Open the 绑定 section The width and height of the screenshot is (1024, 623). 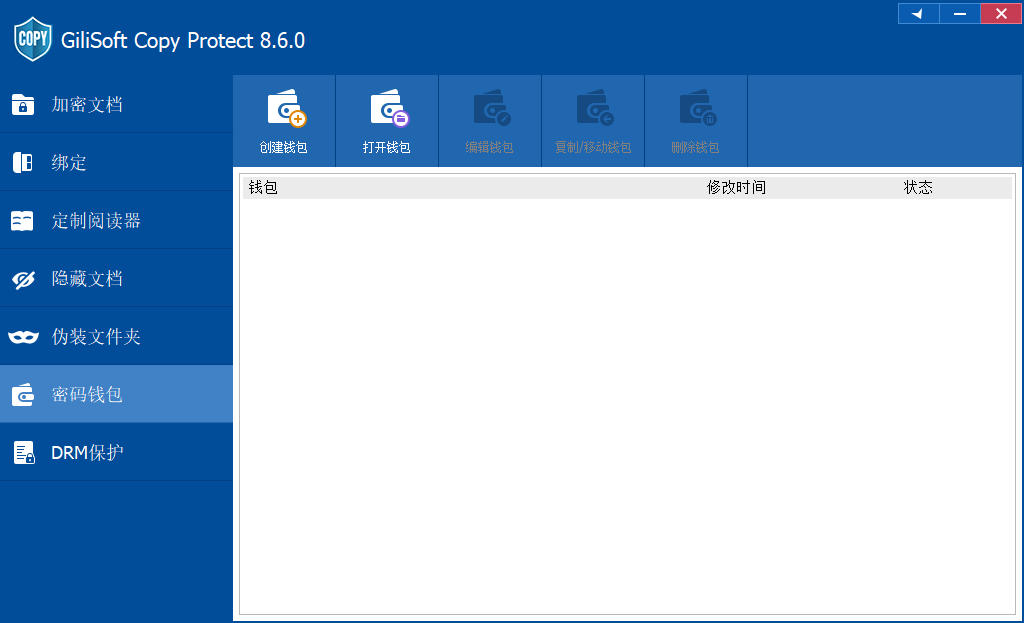[116, 162]
